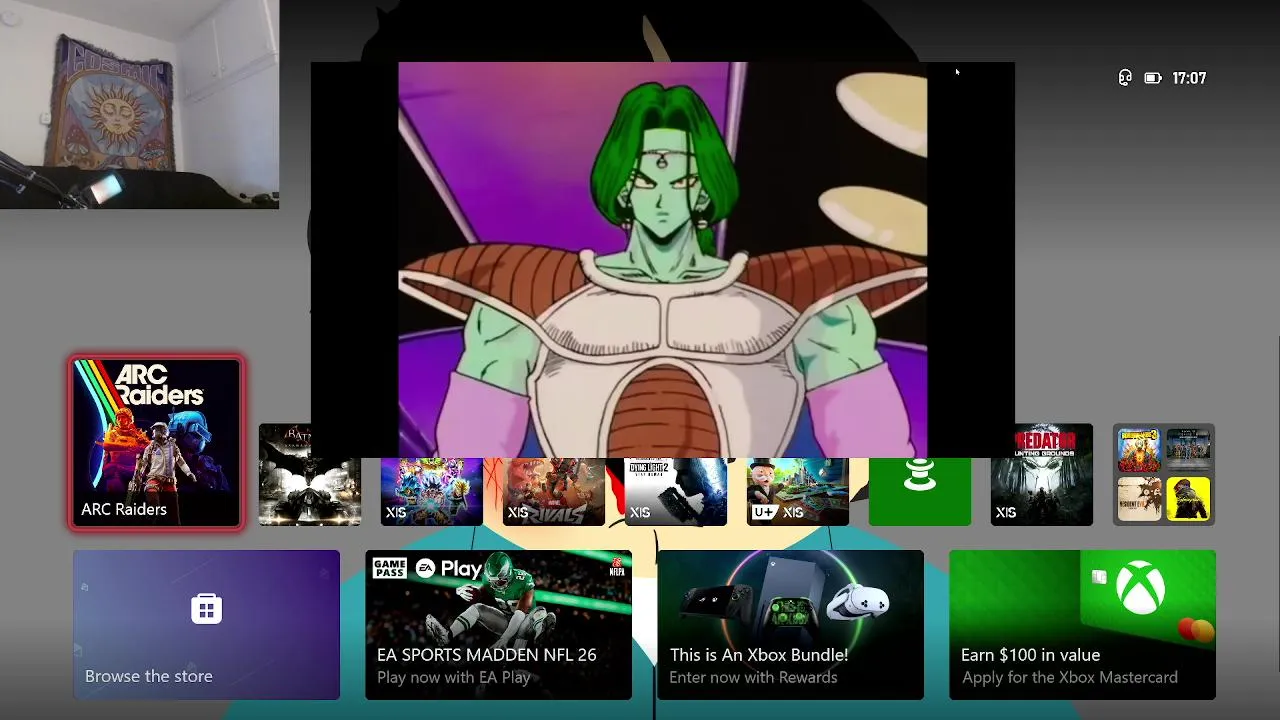Viewport: 1280px width, 720px height.
Task: Open the anime fighter game tile beside Batman
Action: click(x=431, y=491)
